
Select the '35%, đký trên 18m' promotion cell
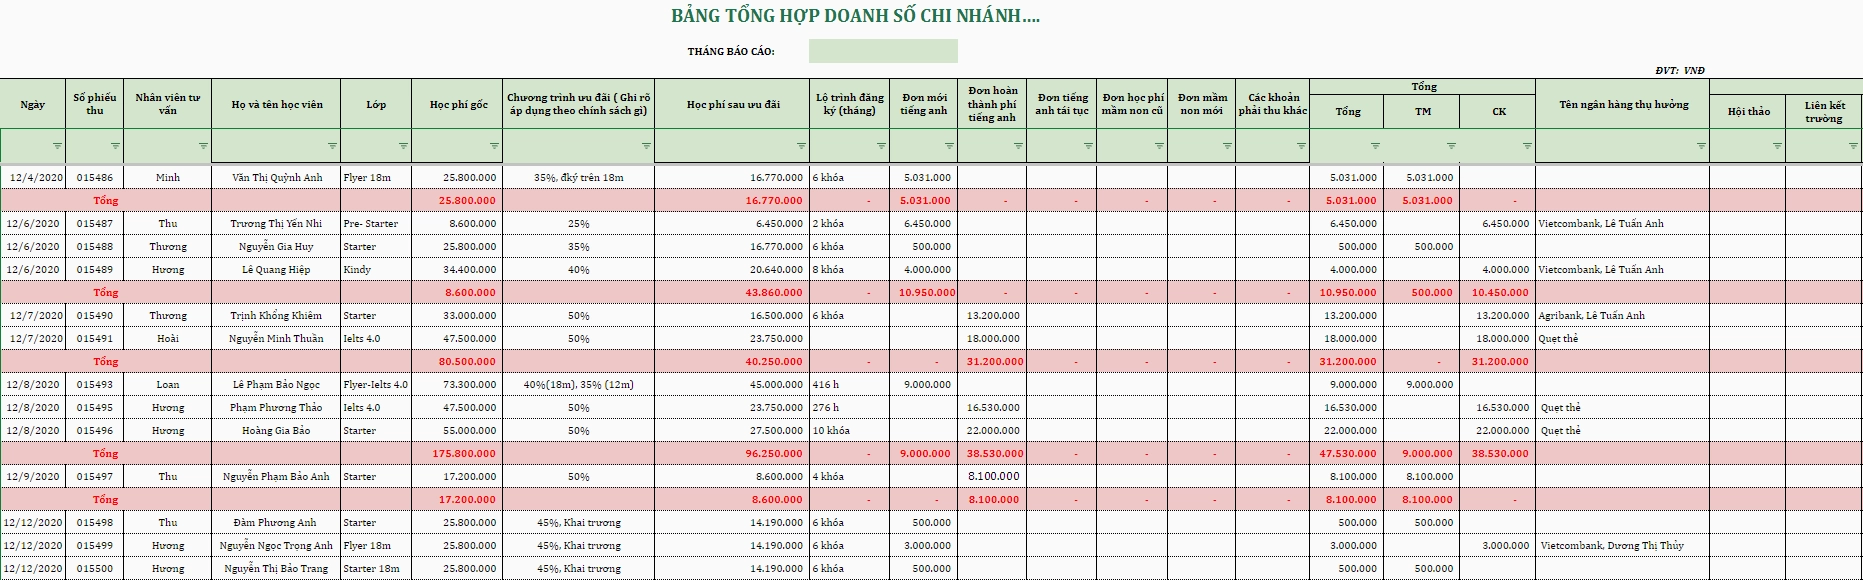click(578, 177)
